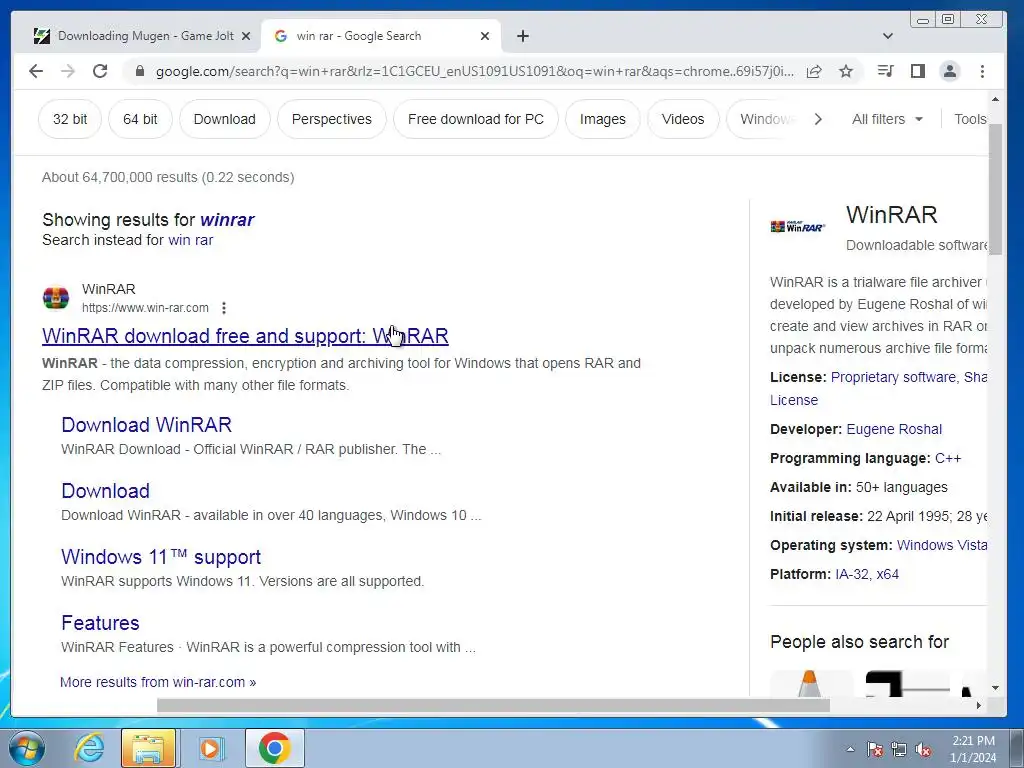Open Windows Explorer folder in the taskbar
1024x768 pixels.
click(x=148, y=748)
